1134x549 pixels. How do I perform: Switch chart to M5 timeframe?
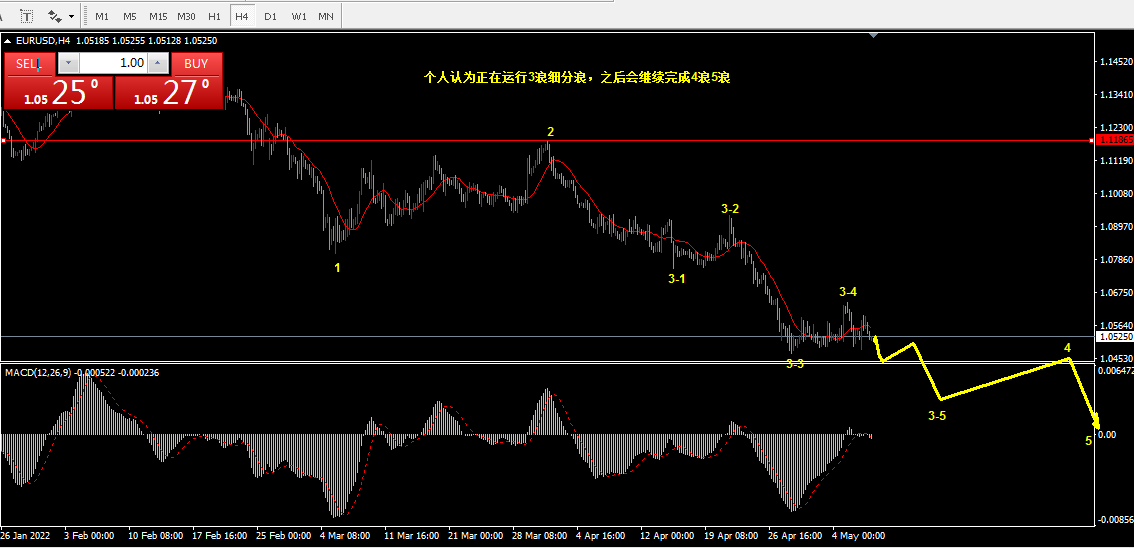(129, 15)
